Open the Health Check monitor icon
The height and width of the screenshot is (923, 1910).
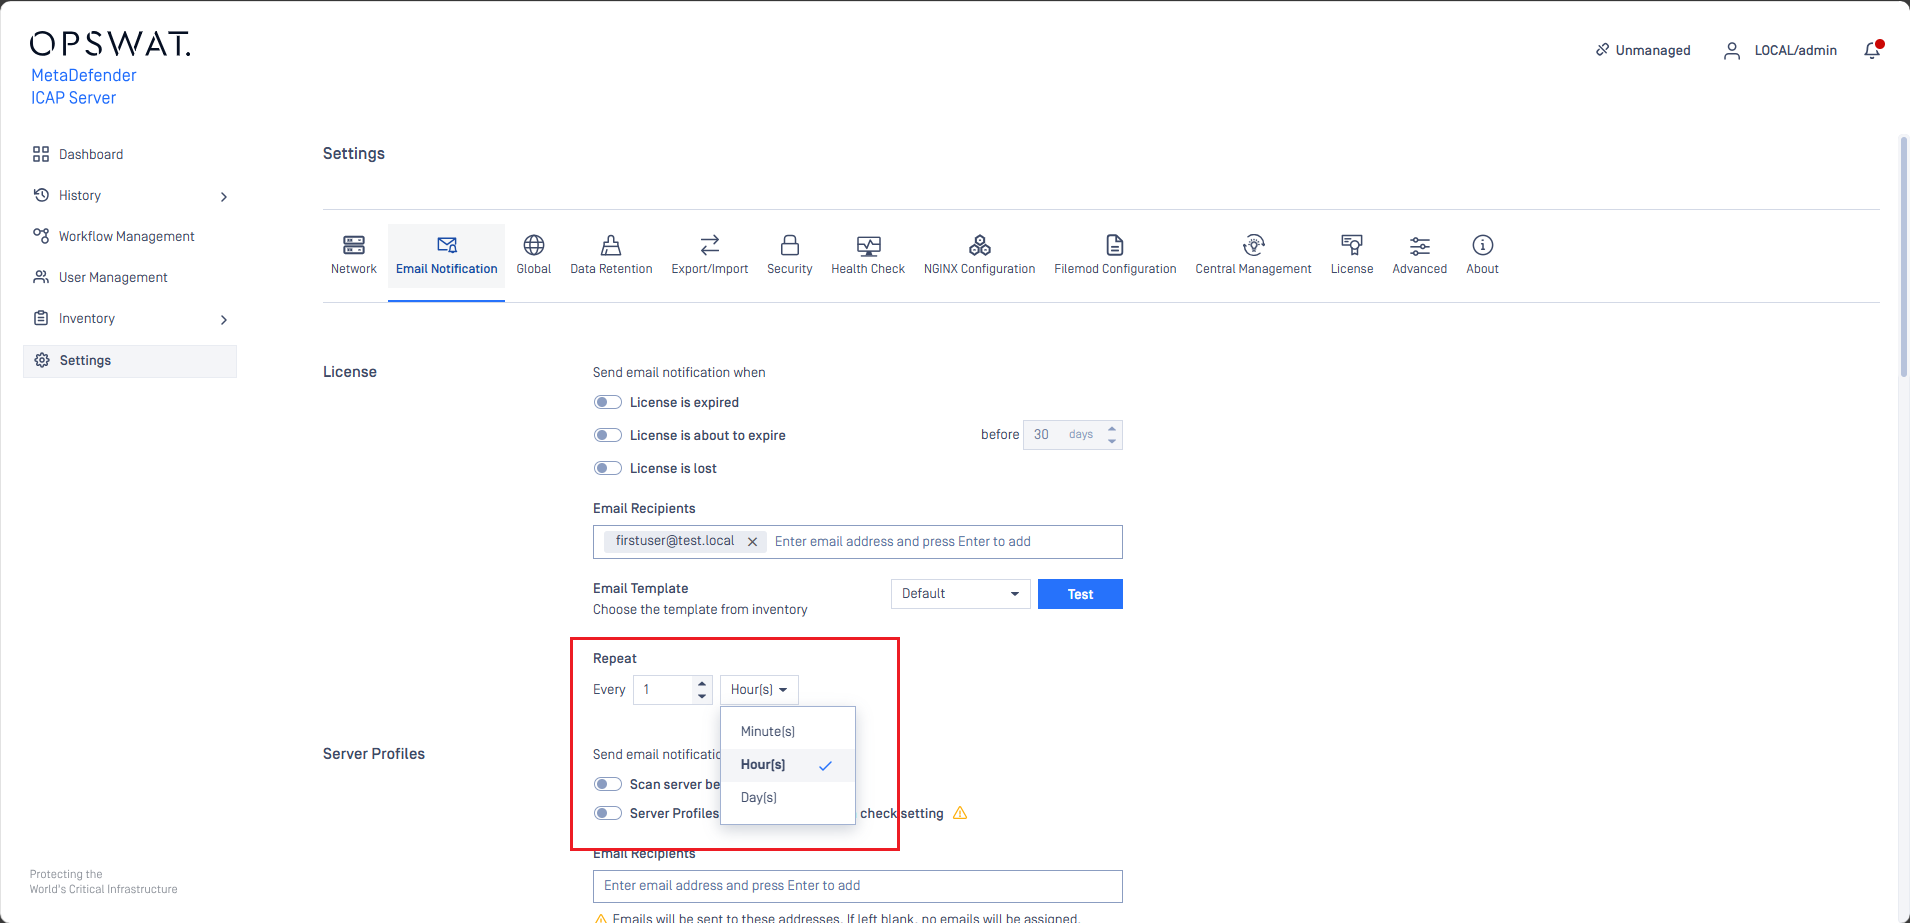pyautogui.click(x=868, y=245)
